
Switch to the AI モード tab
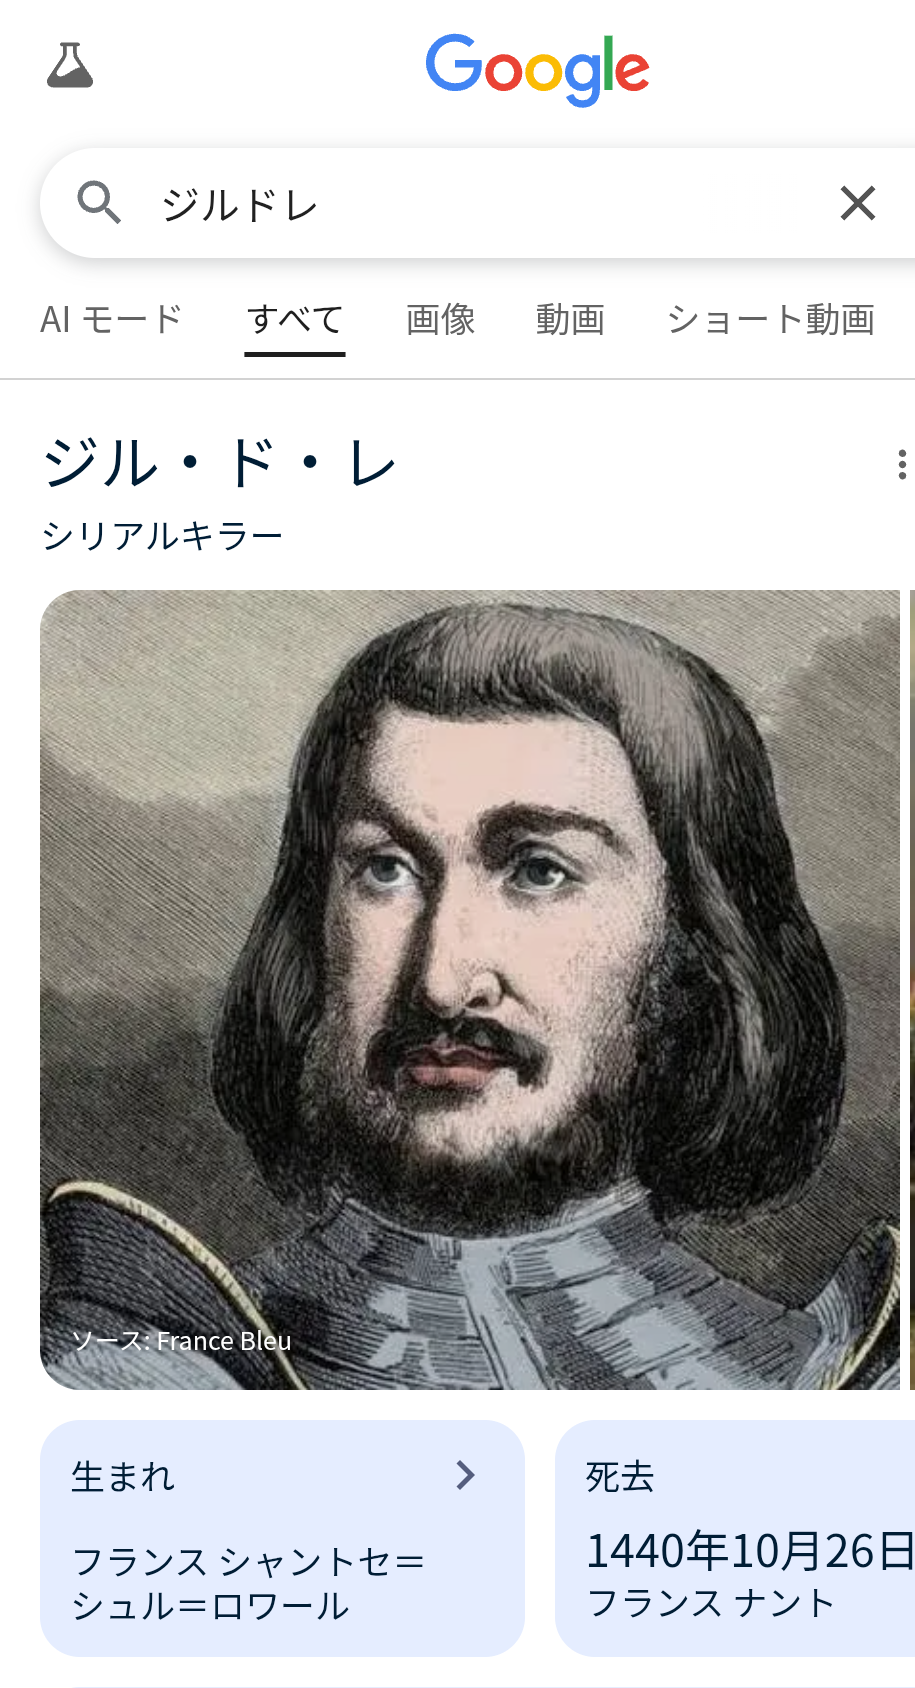point(112,320)
